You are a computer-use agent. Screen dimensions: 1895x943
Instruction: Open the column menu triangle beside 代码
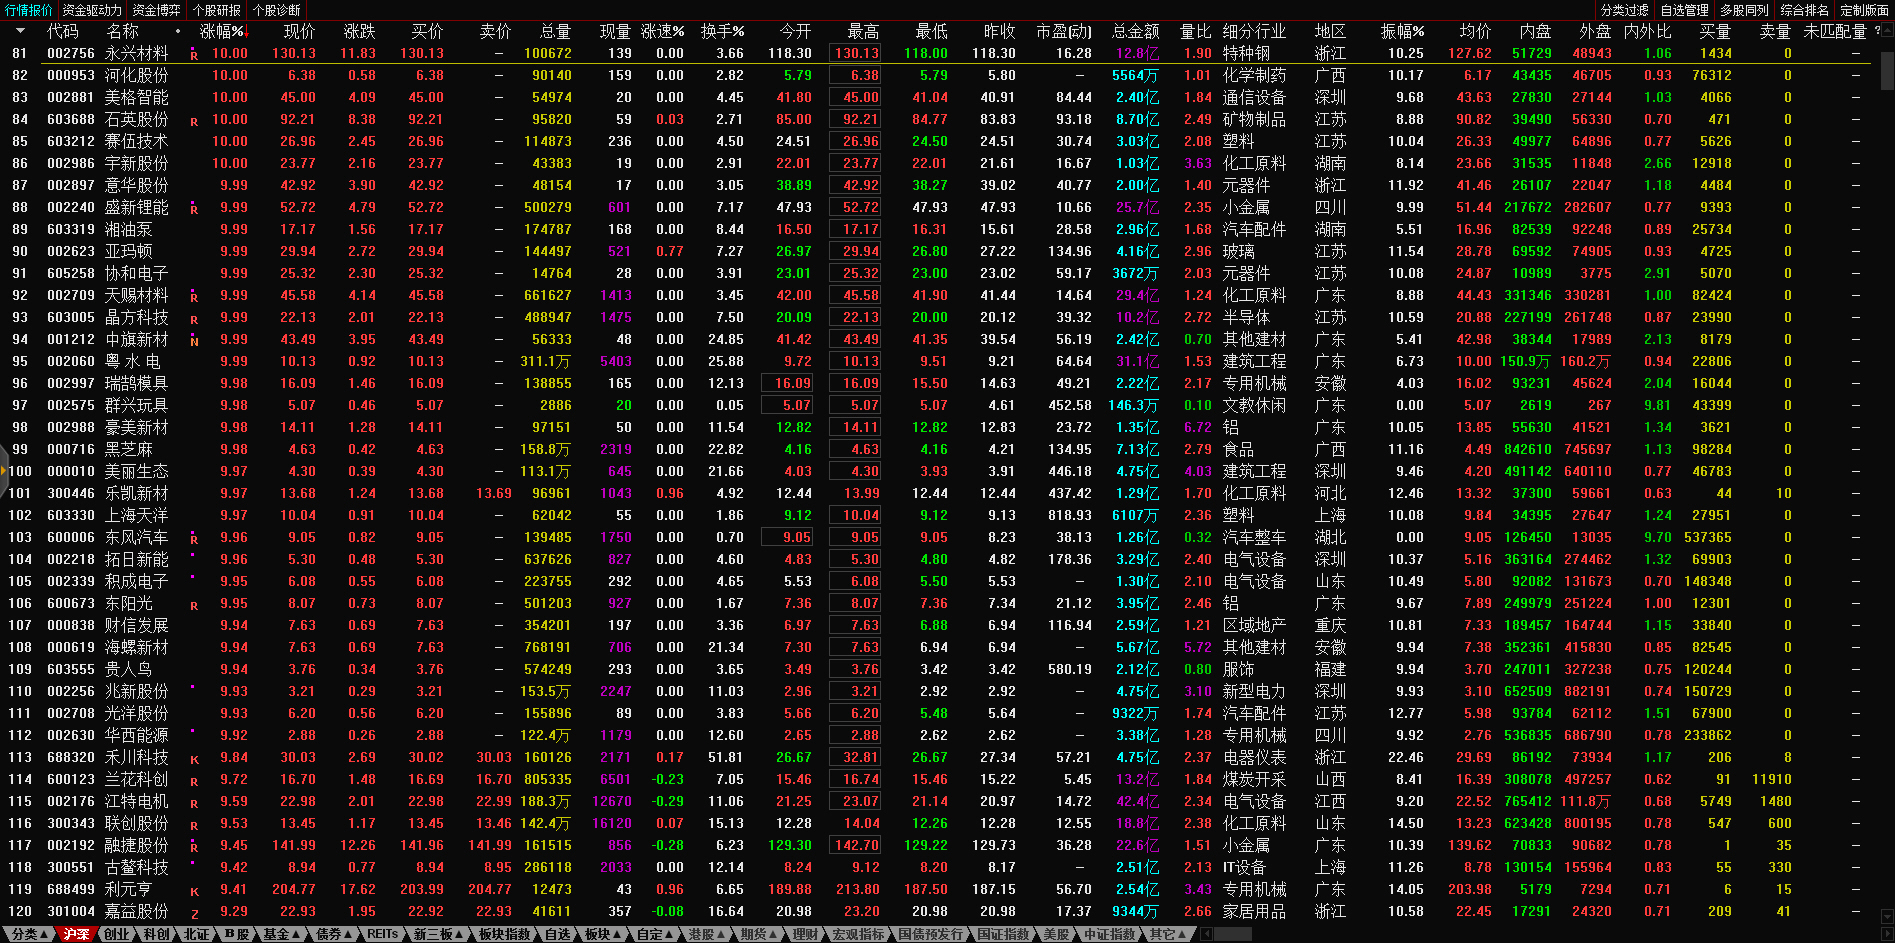20,31
